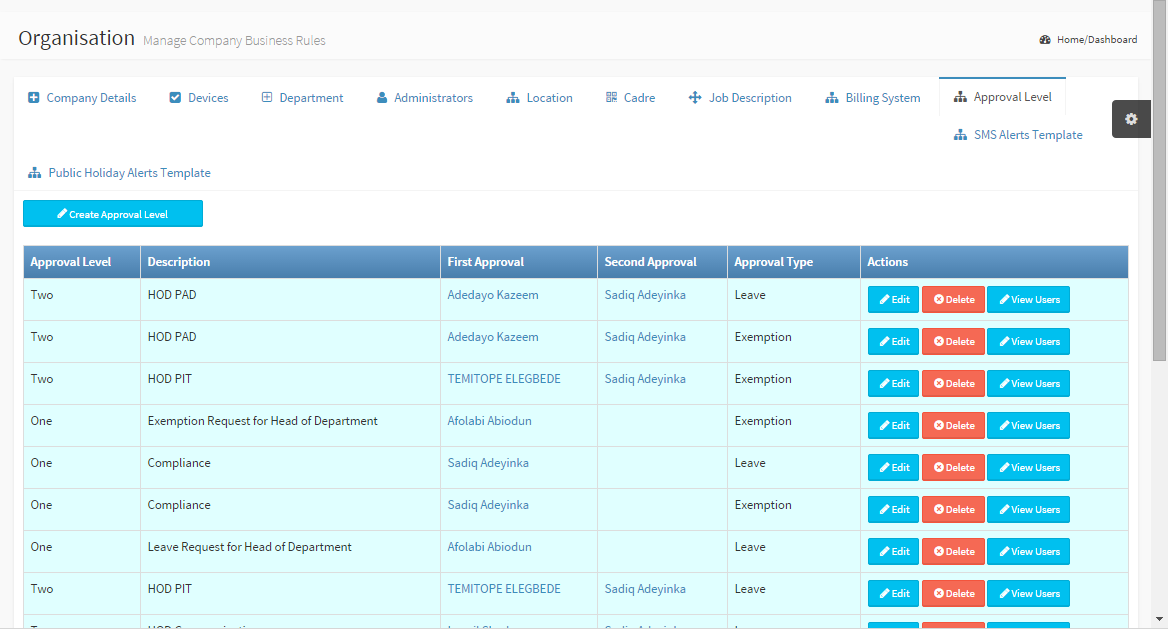1168x629 pixels.
Task: Open the Location tab
Action: point(539,98)
